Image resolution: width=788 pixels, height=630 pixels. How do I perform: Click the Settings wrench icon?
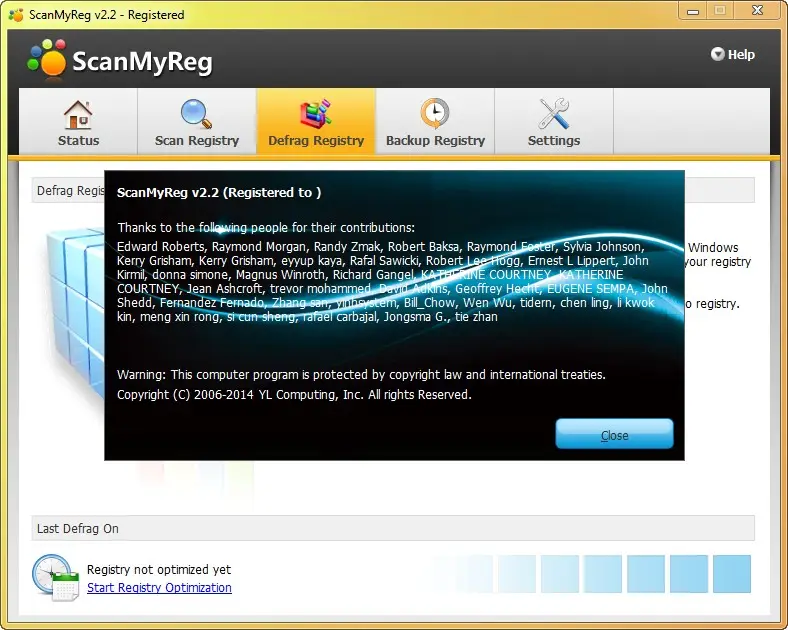553,114
